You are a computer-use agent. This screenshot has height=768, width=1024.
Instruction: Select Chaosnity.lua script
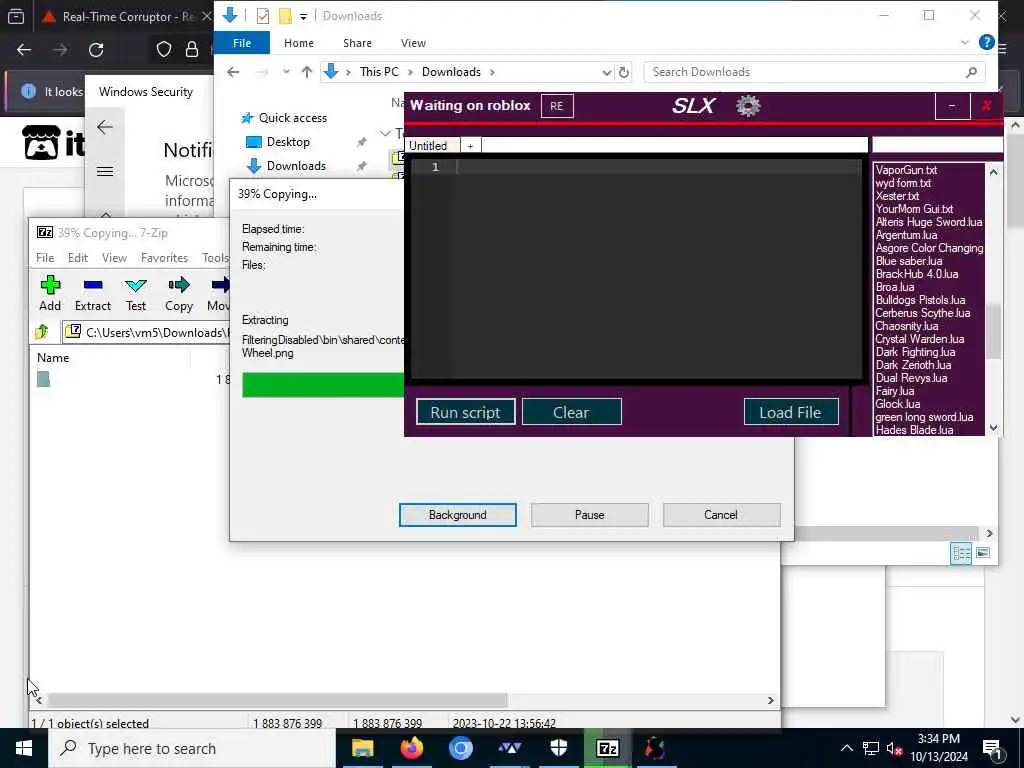[x=906, y=327]
